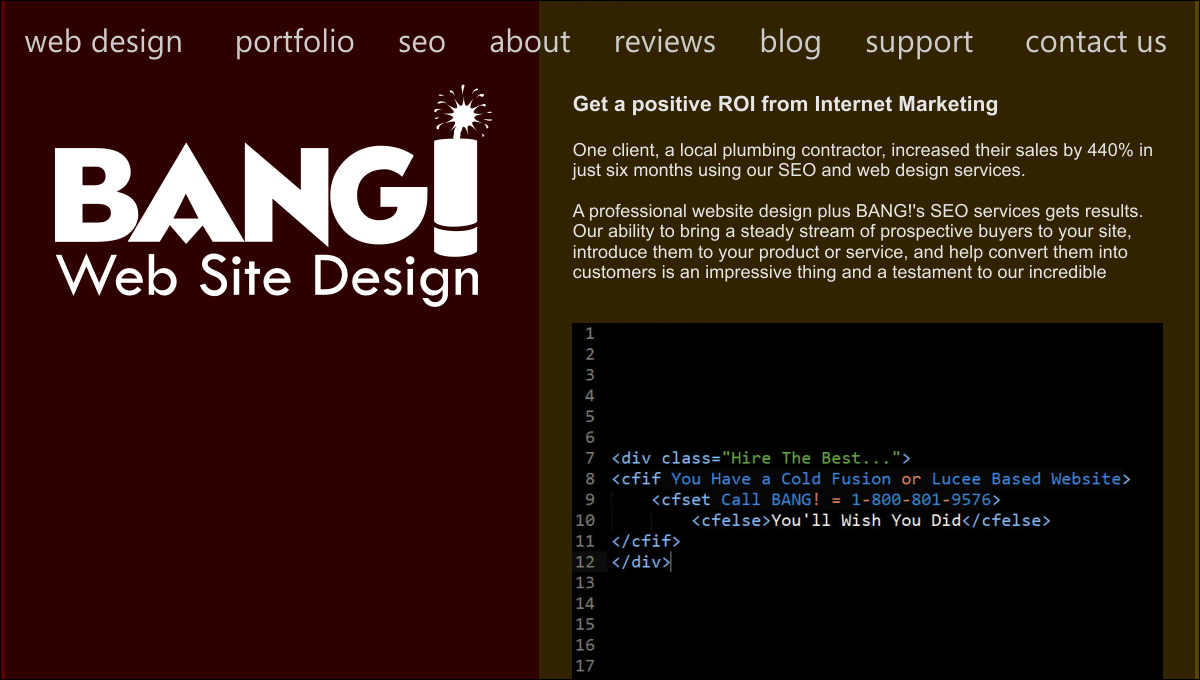The width and height of the screenshot is (1200, 680).
Task: Click the closing div tag line
Action: click(641, 562)
